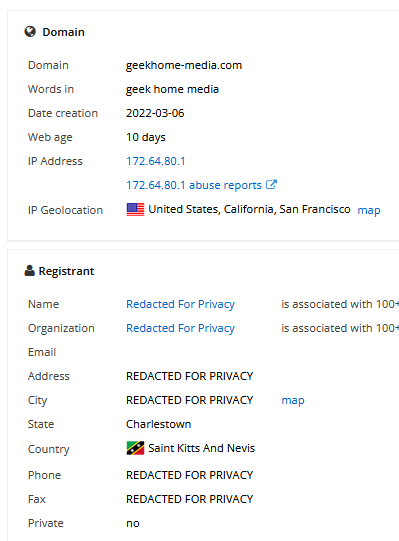
Task: Click the 'Domain' section heading
Action: tap(64, 32)
